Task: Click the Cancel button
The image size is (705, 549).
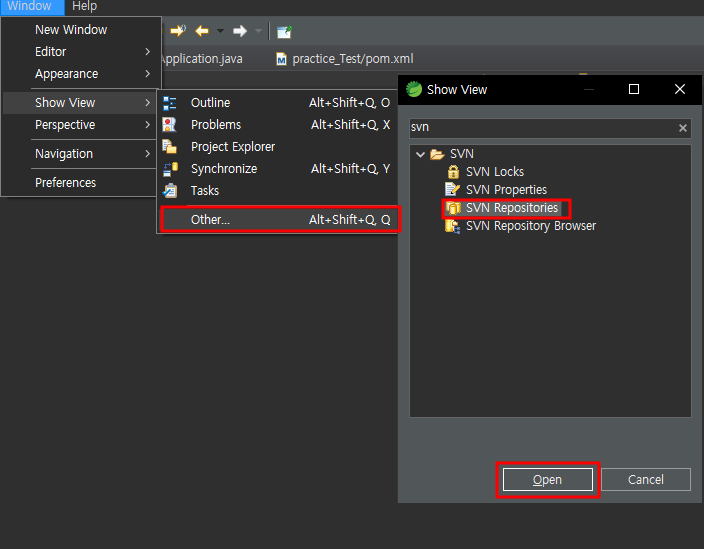Action: tap(645, 480)
